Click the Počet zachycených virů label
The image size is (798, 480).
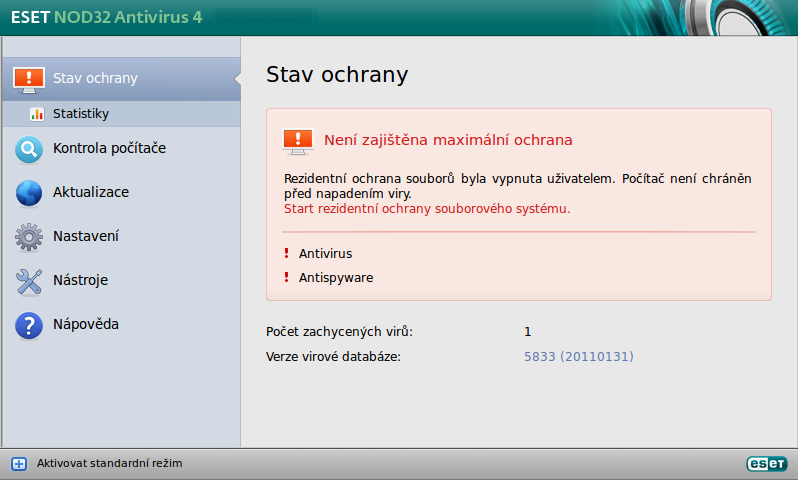[x=339, y=332]
